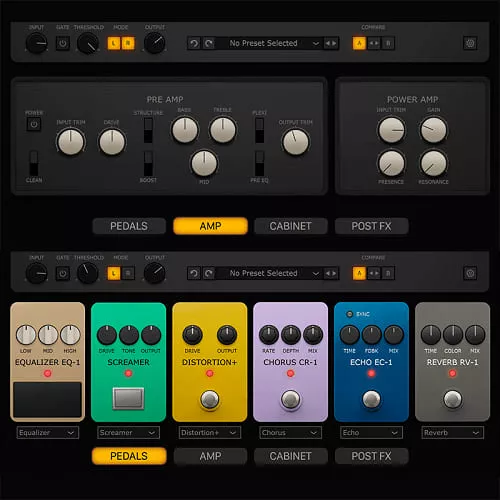The image size is (500, 500).
Task: Flip the Boost switch in Pre Amp
Action: point(148,163)
